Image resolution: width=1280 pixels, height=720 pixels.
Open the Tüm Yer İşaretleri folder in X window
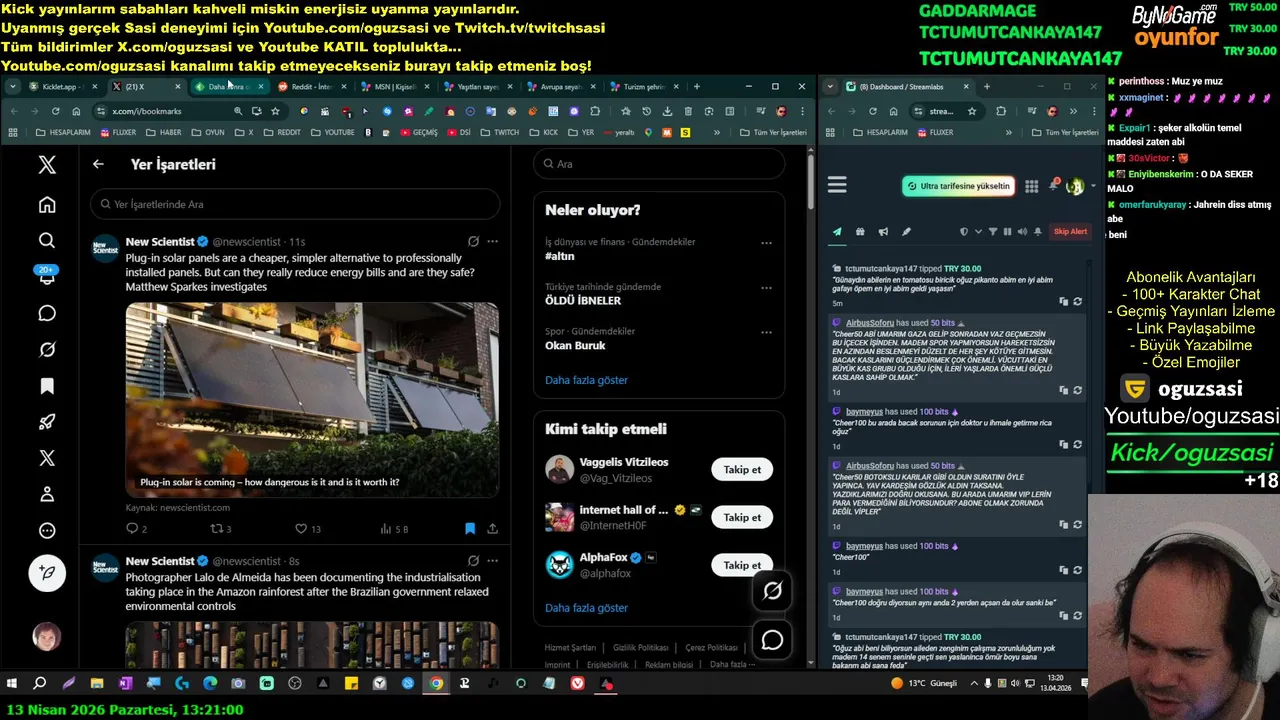click(773, 132)
